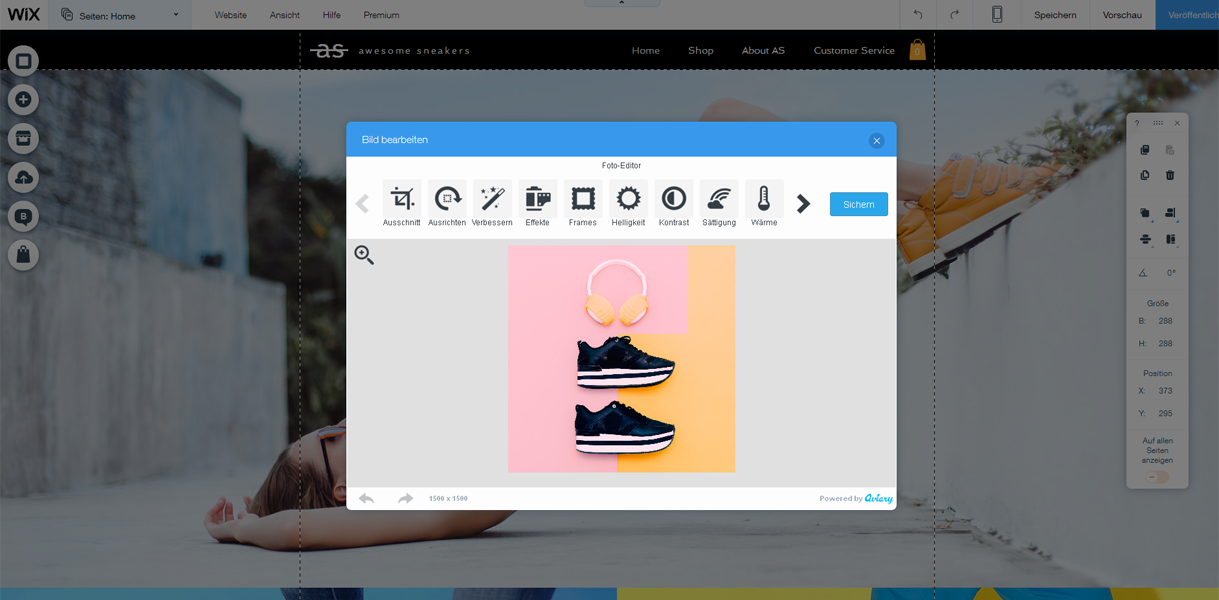The width and height of the screenshot is (1219, 600).
Task: Click the Sichern button
Action: click(858, 204)
